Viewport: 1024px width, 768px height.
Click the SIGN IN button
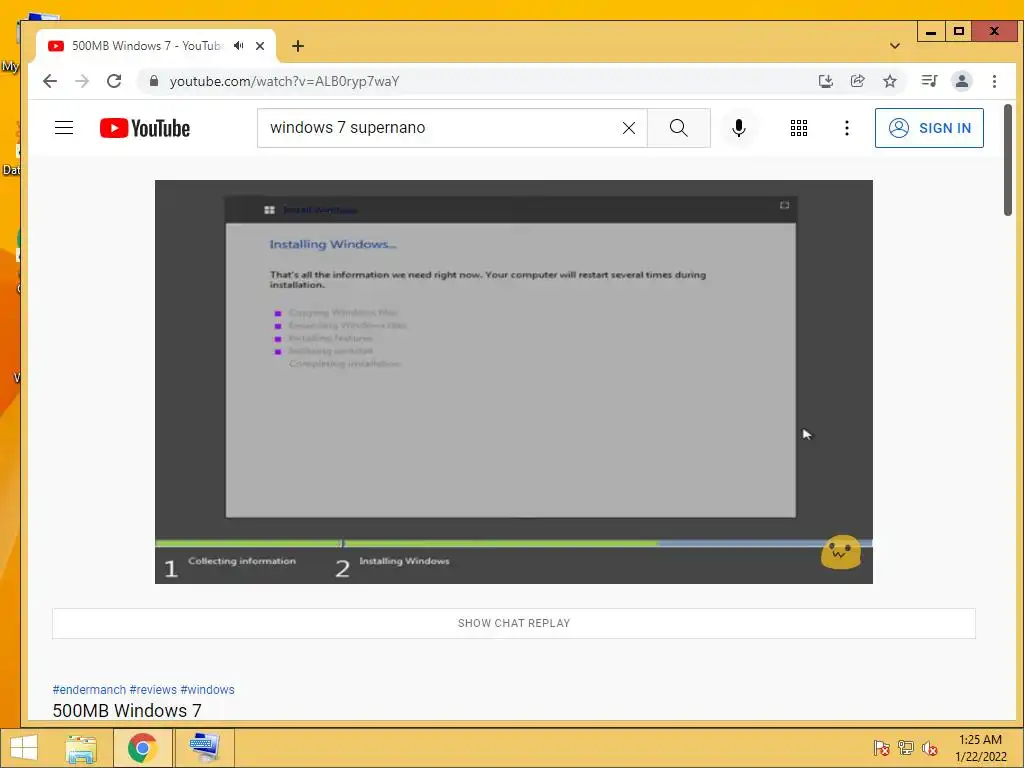[x=929, y=128]
